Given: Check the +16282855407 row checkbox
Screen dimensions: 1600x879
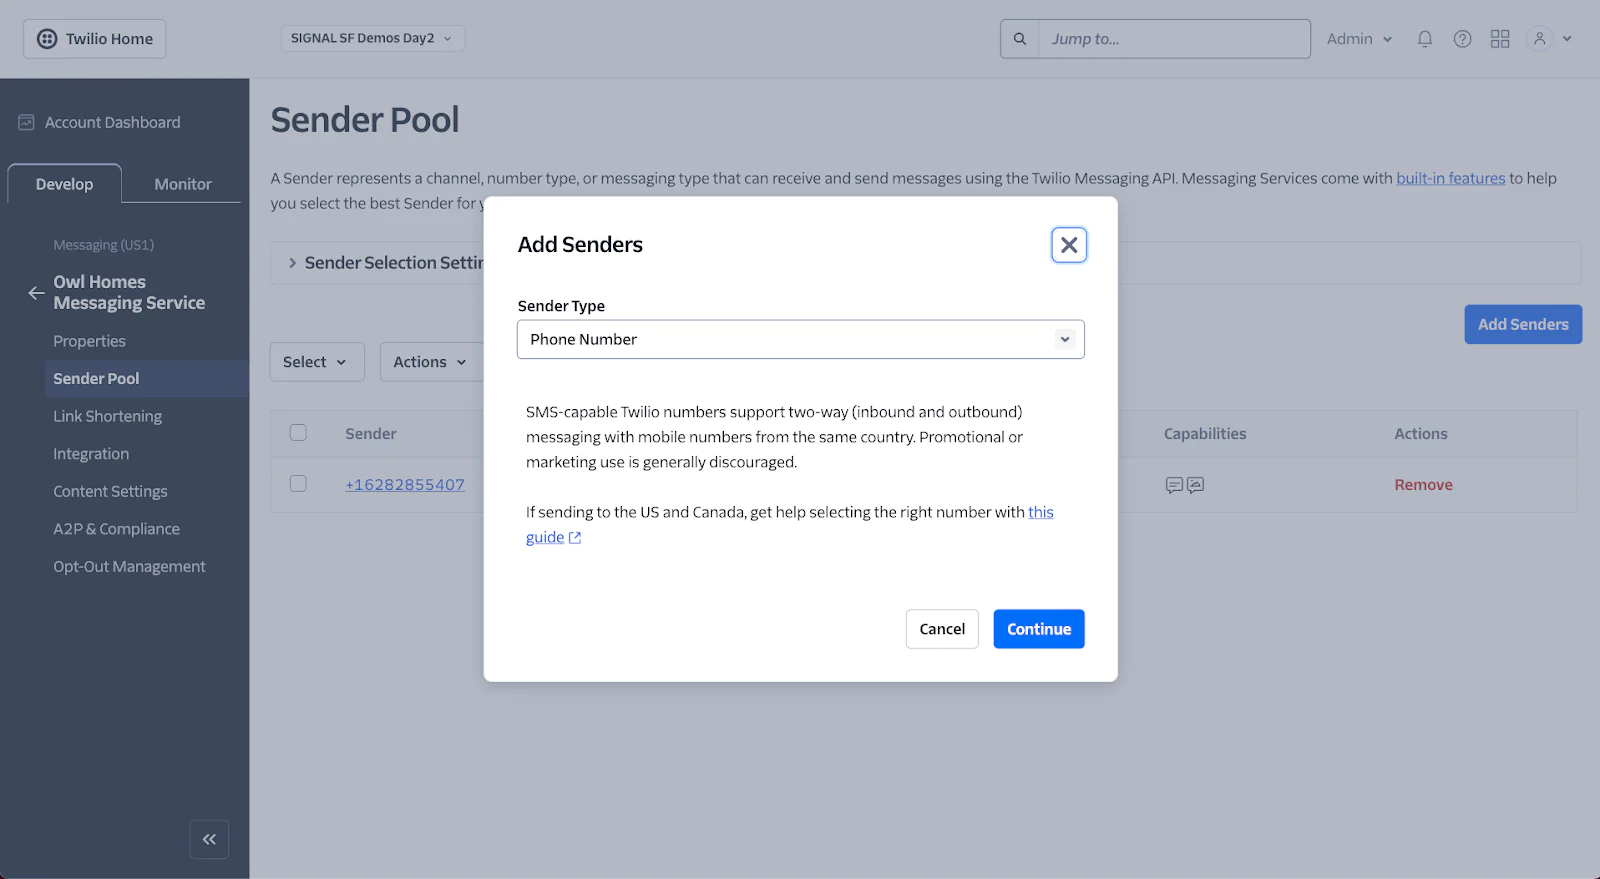Looking at the screenshot, I should coord(298,484).
